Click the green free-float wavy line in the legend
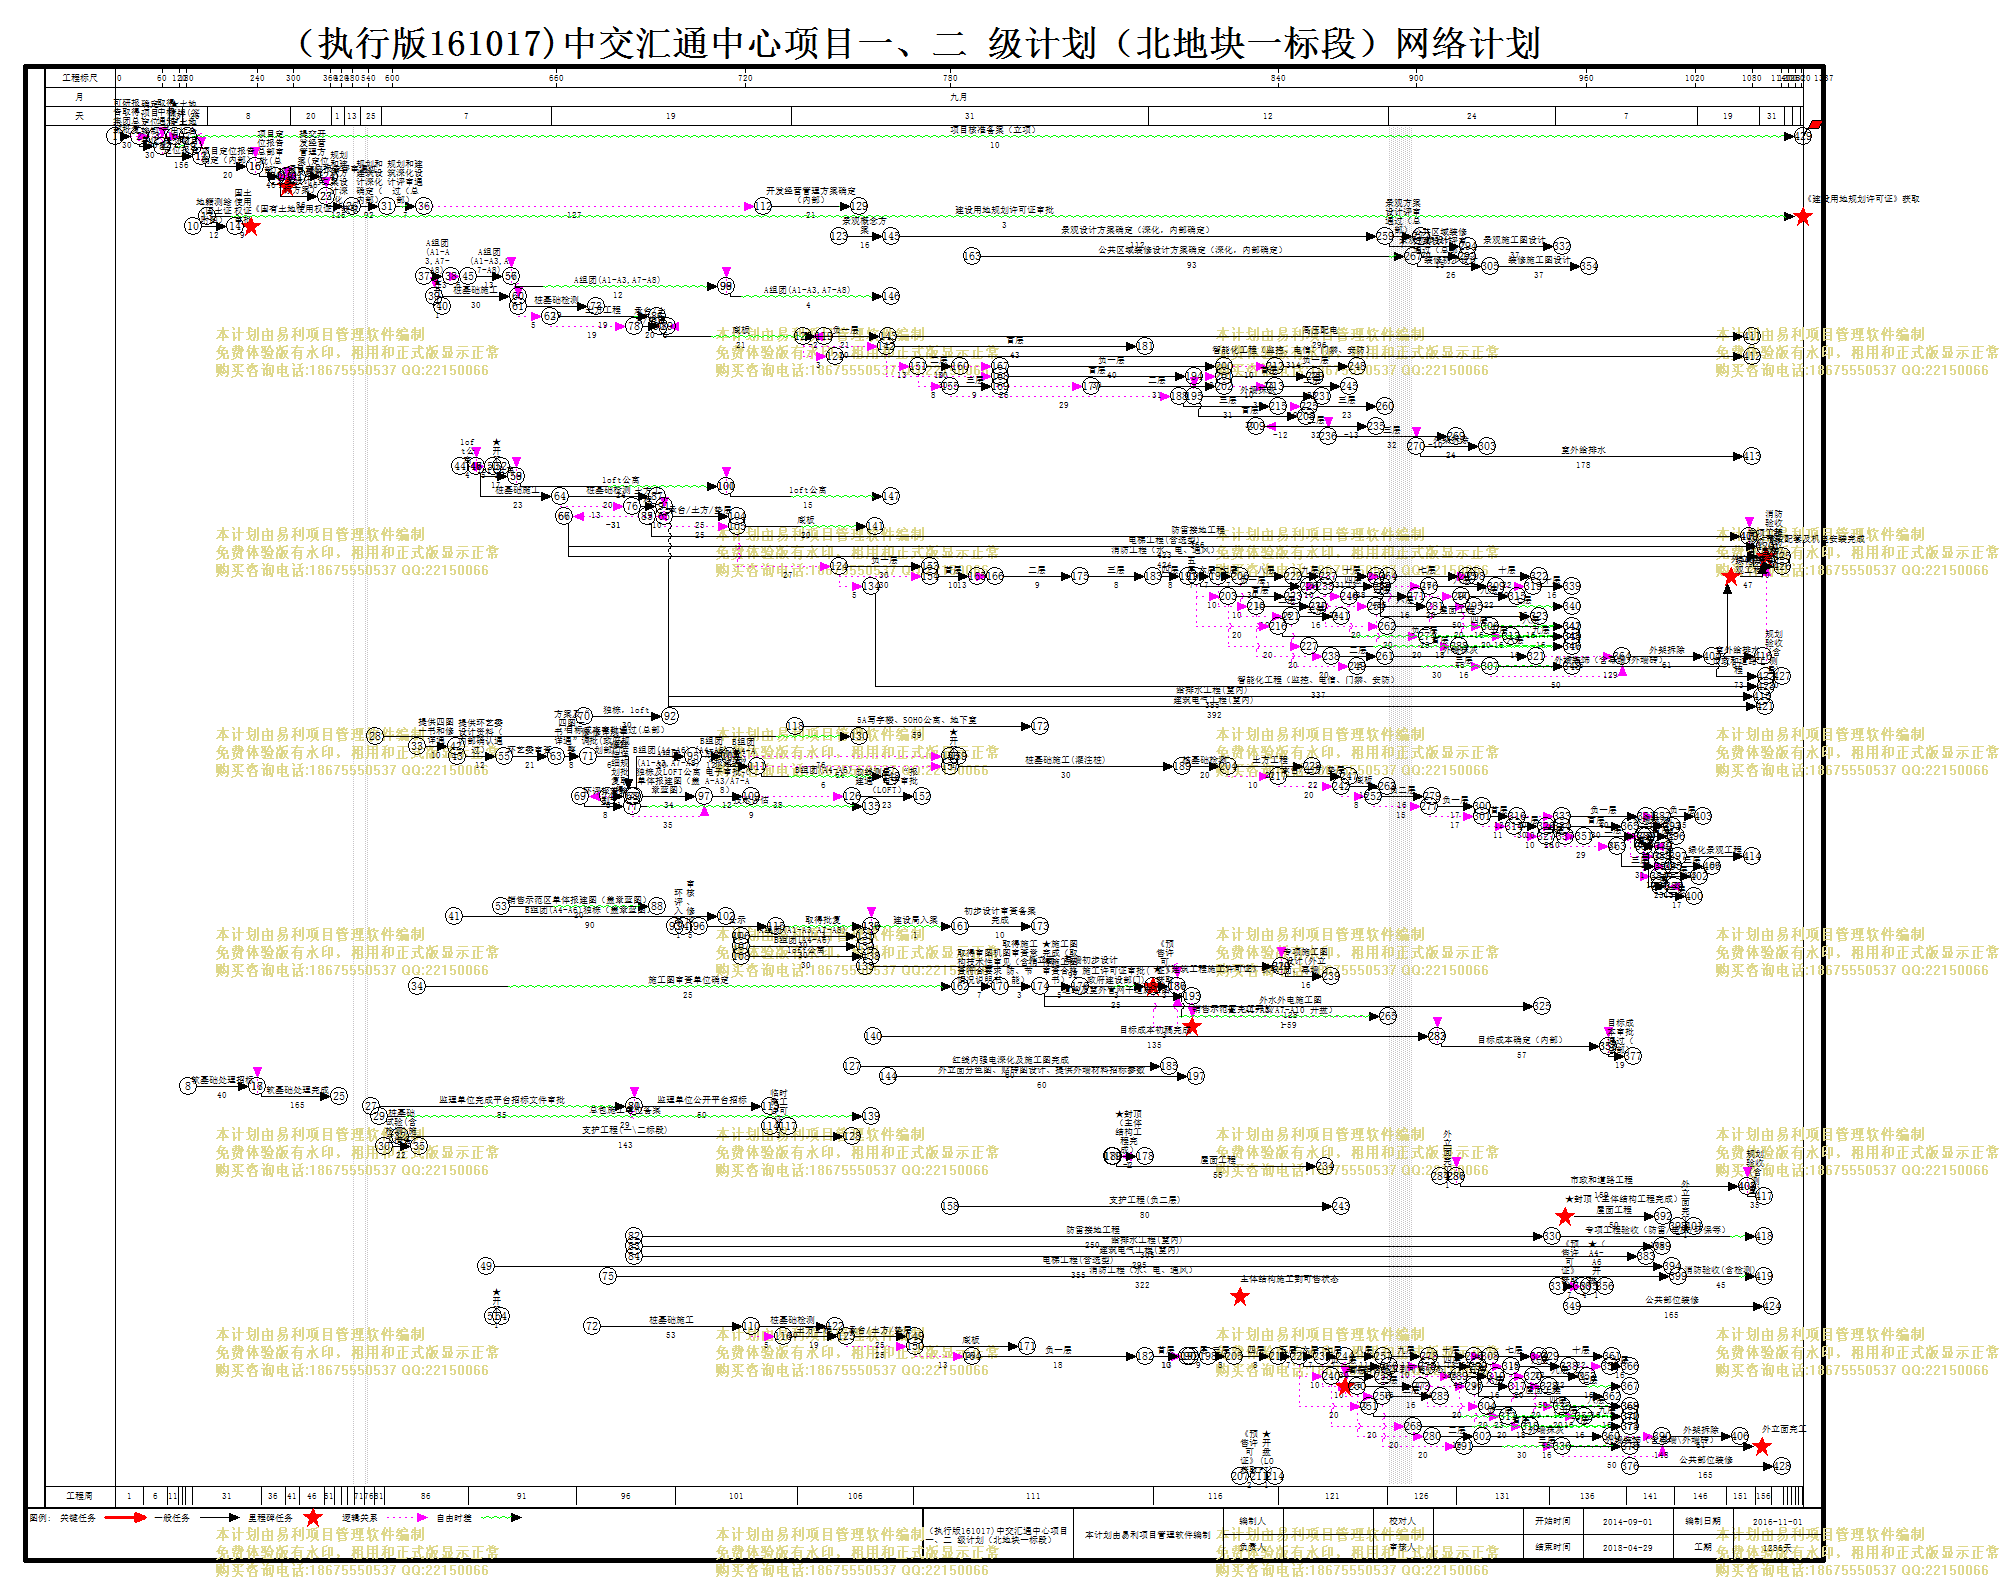1999x1577 pixels. click(500, 1517)
